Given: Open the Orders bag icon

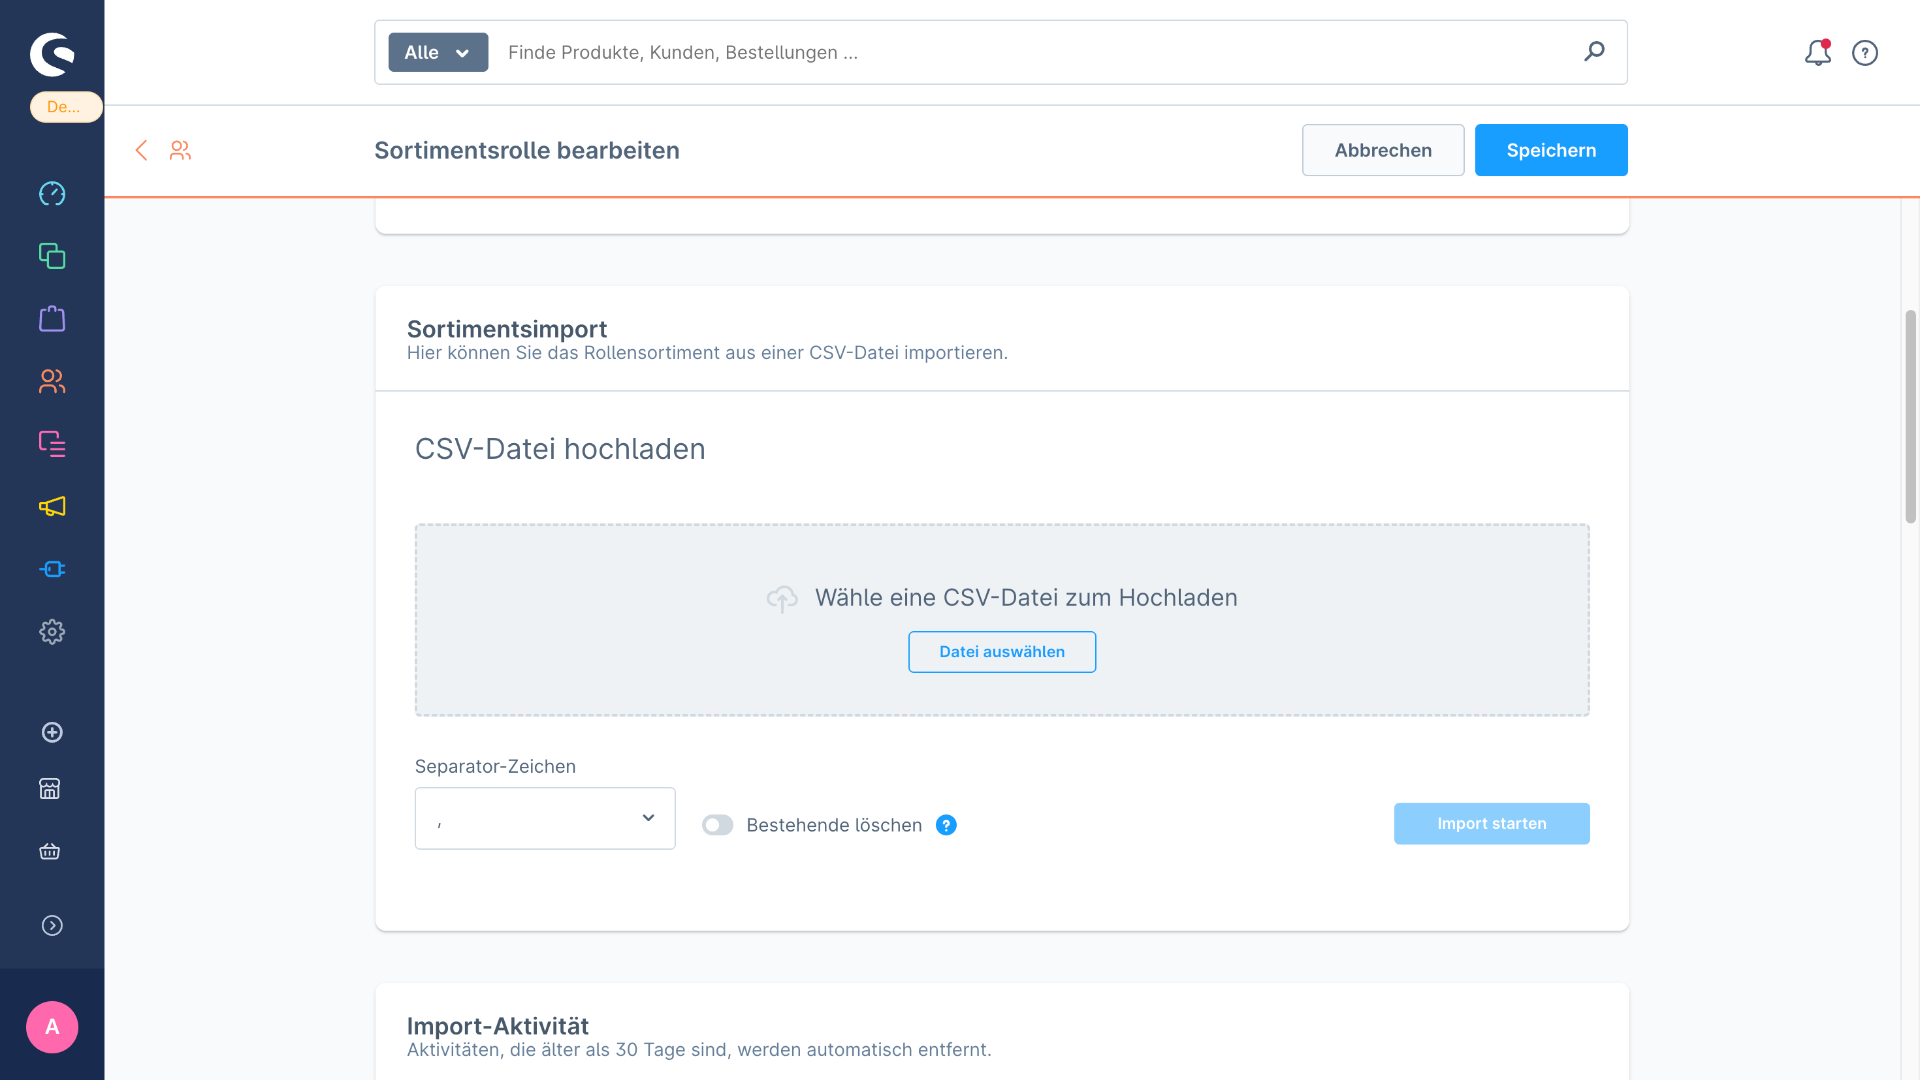Looking at the screenshot, I should coord(52,319).
